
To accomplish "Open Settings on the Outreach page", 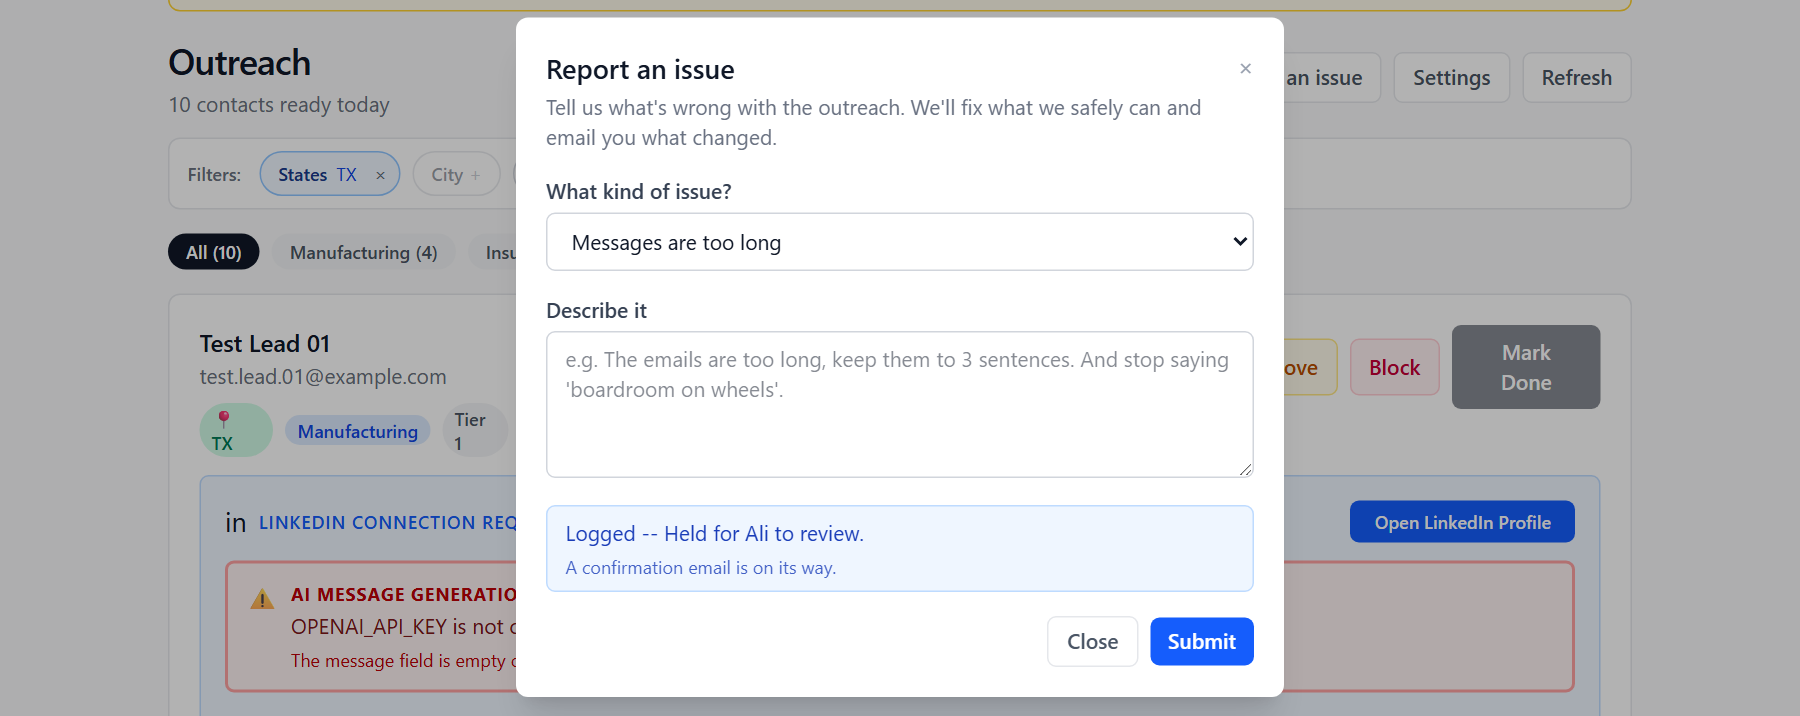I will [1451, 77].
